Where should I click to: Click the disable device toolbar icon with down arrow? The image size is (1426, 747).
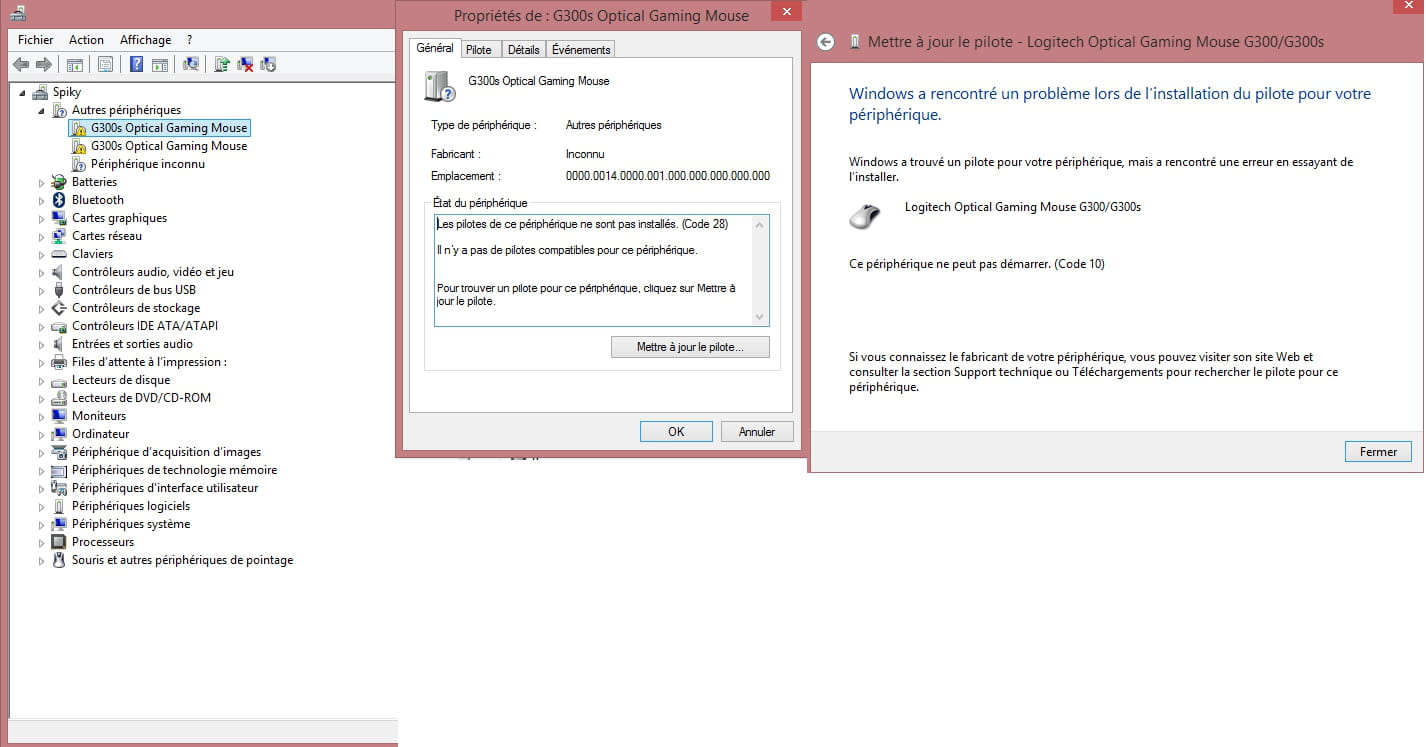pyautogui.click(x=268, y=65)
